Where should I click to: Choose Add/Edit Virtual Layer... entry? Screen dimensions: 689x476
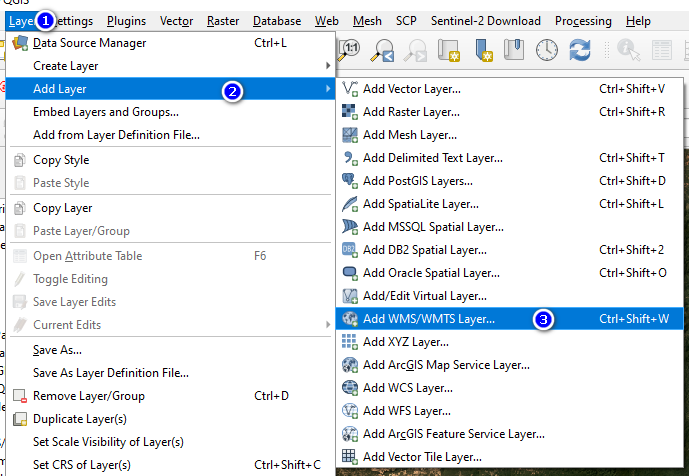click(510, 296)
